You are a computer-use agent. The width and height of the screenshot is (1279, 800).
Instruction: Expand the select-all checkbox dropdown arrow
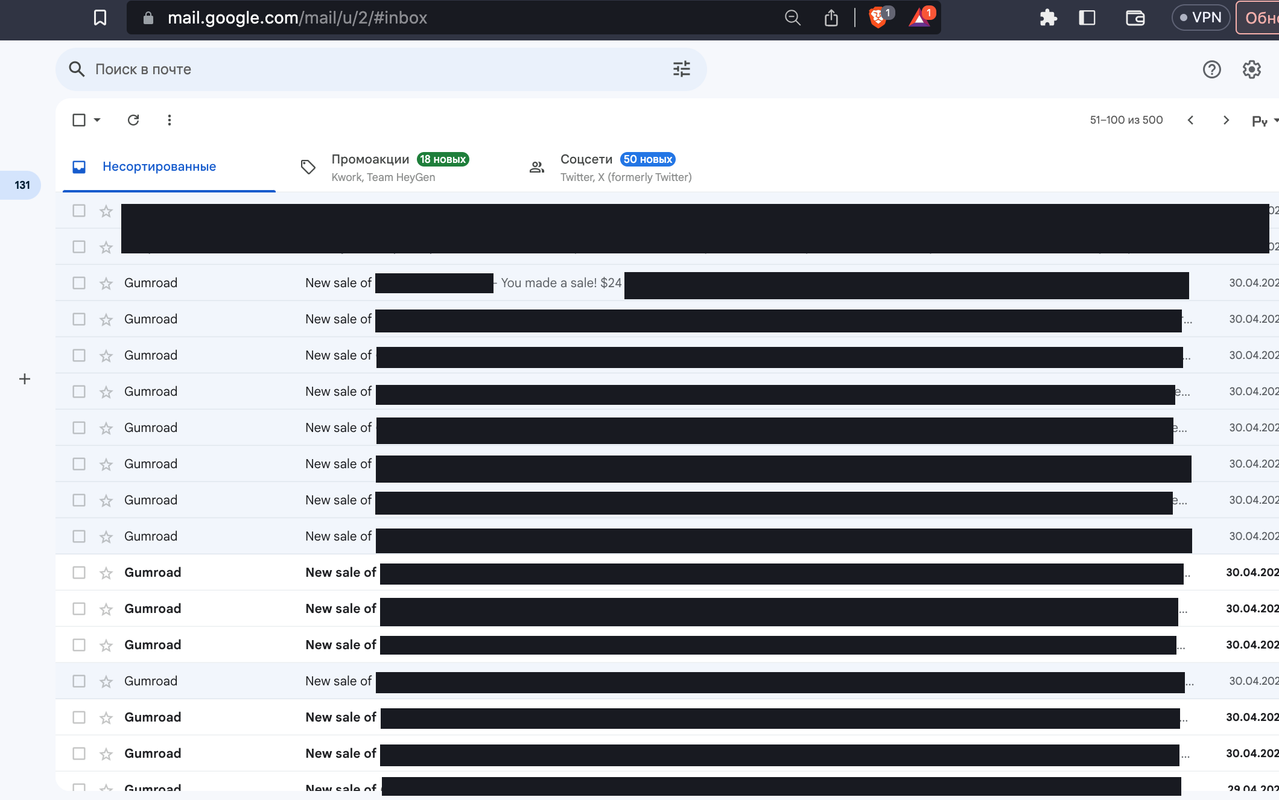[x=97, y=120]
